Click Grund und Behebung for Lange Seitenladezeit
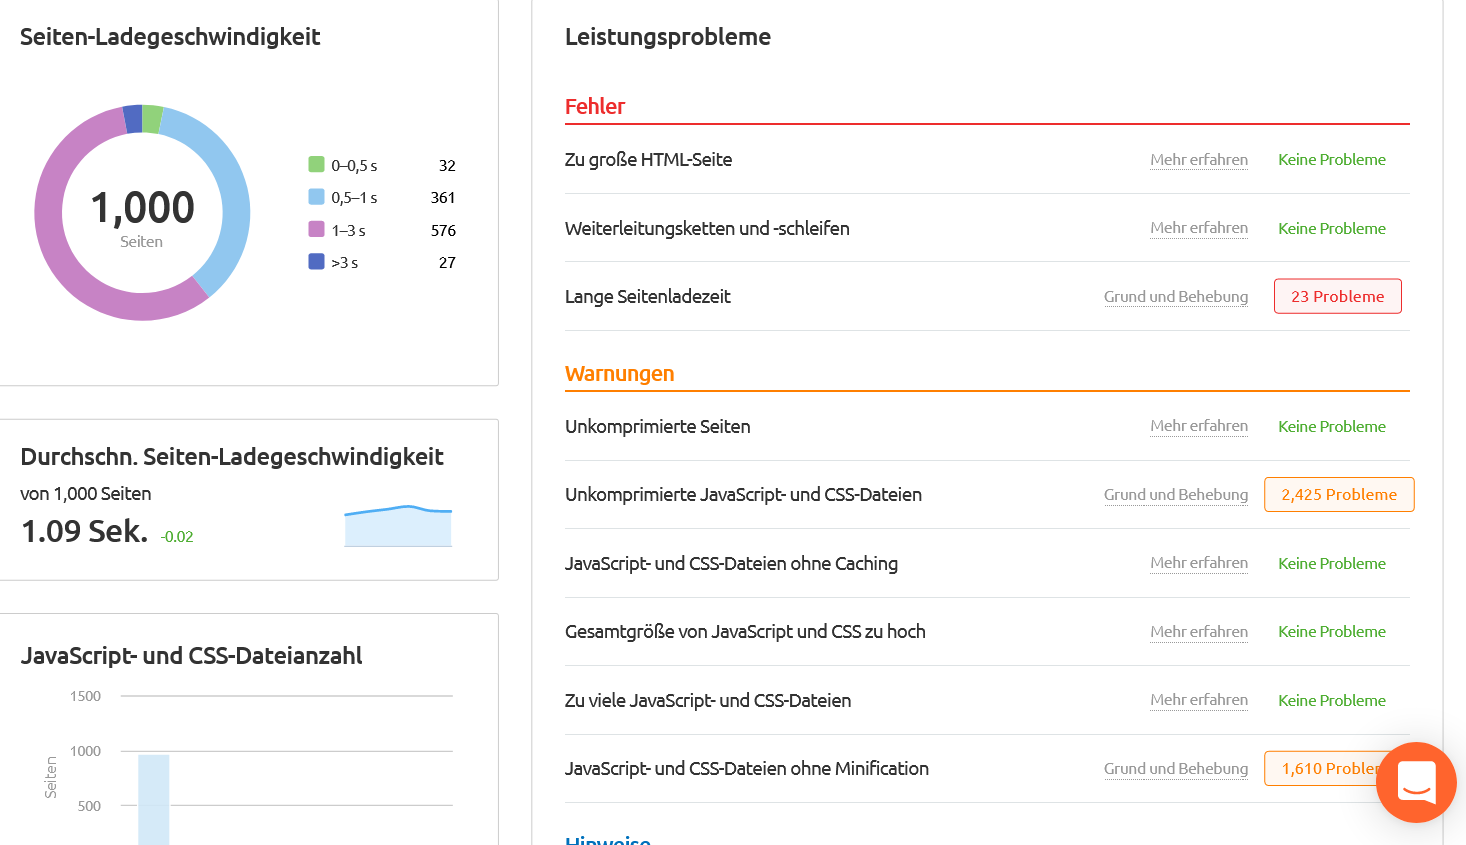 coord(1176,296)
